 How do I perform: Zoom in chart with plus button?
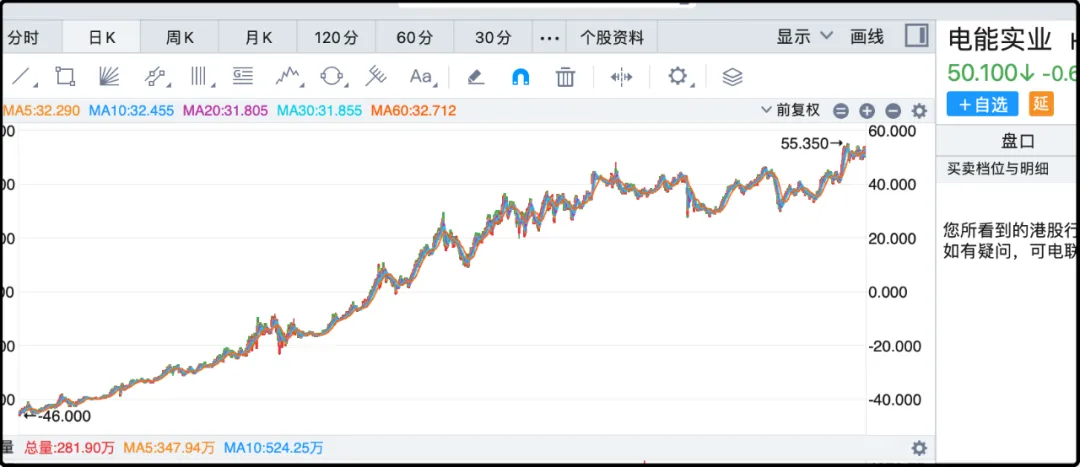(x=867, y=111)
